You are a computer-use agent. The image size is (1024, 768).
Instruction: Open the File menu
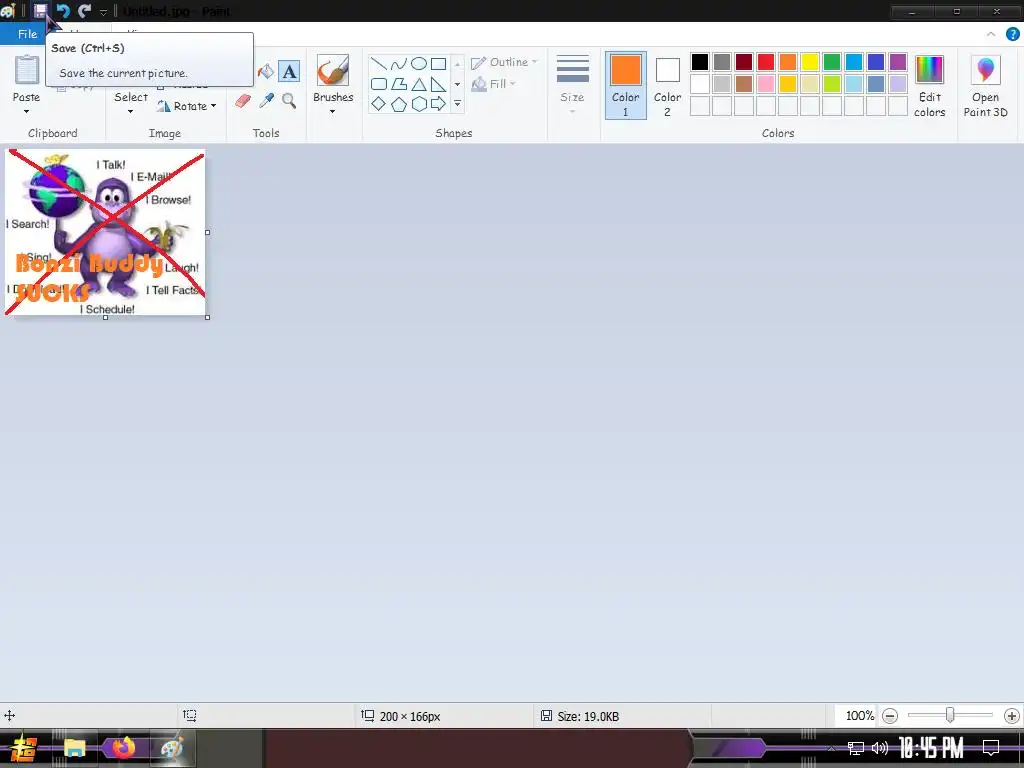point(27,33)
